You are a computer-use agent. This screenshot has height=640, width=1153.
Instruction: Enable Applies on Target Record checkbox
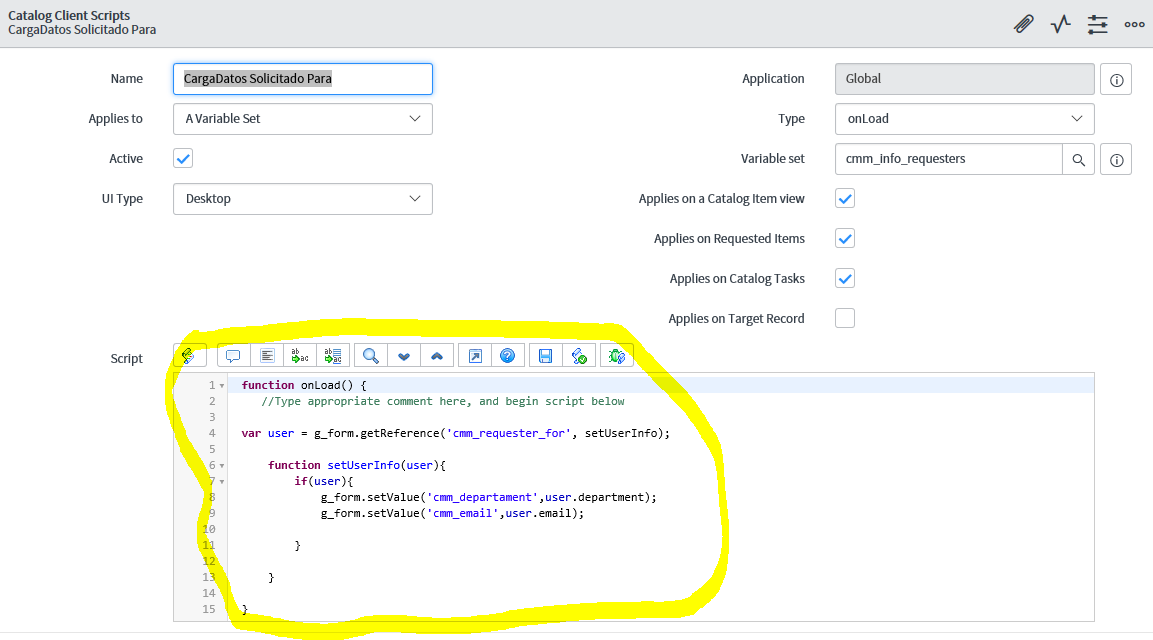coord(845,319)
